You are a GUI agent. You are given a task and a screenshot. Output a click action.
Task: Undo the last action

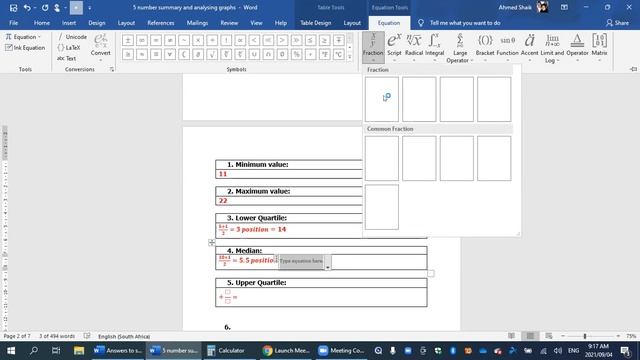tap(27, 7)
